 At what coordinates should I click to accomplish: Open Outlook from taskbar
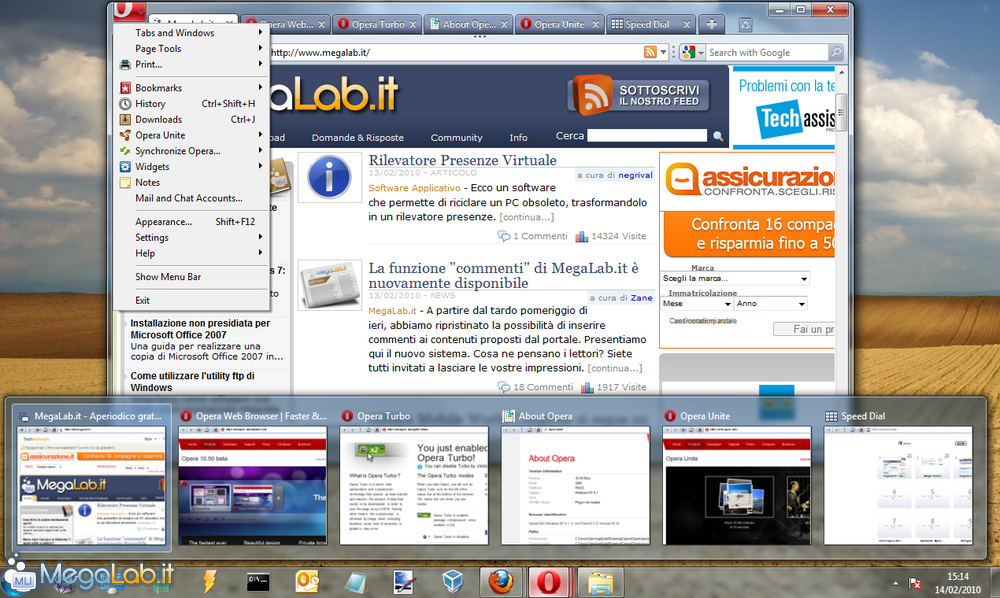(307, 581)
